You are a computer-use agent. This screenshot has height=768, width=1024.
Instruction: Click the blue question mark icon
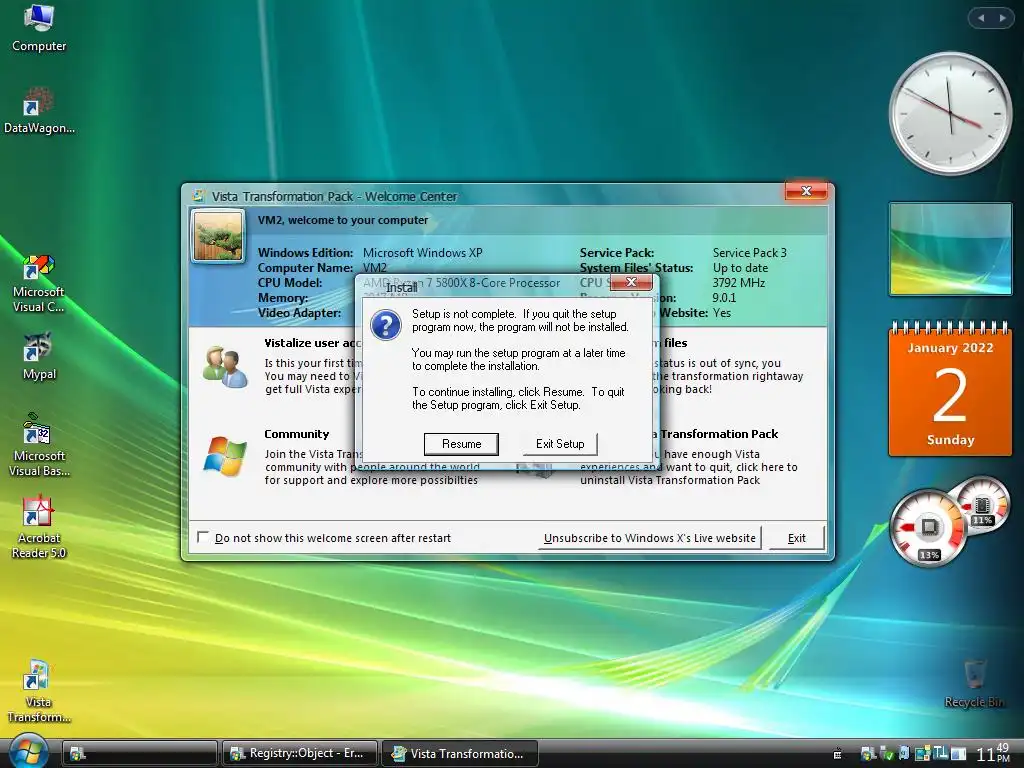pos(386,325)
